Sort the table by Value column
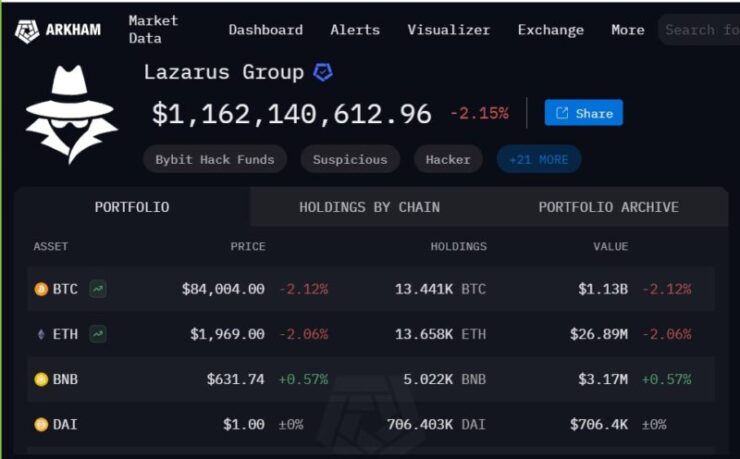 [x=611, y=246]
